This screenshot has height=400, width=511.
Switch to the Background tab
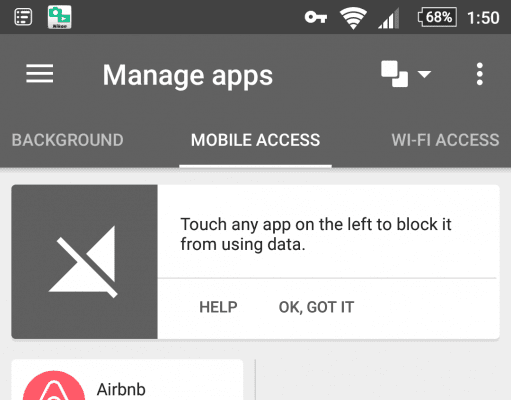(x=68, y=140)
